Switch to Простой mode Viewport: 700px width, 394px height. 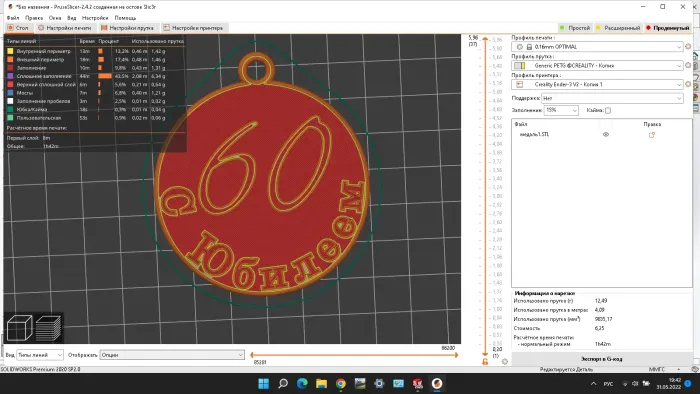(x=575, y=28)
